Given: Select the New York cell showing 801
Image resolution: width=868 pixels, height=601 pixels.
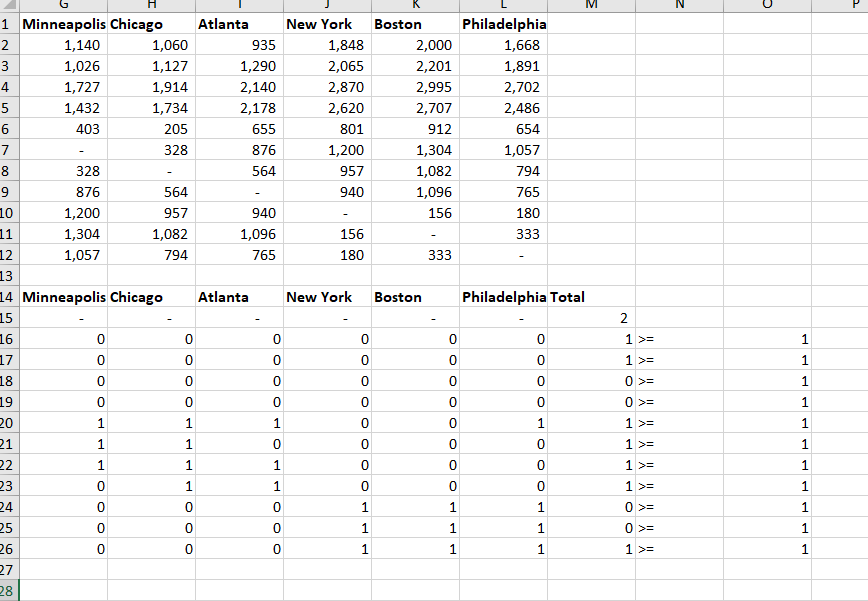Looking at the screenshot, I should click(327, 129).
